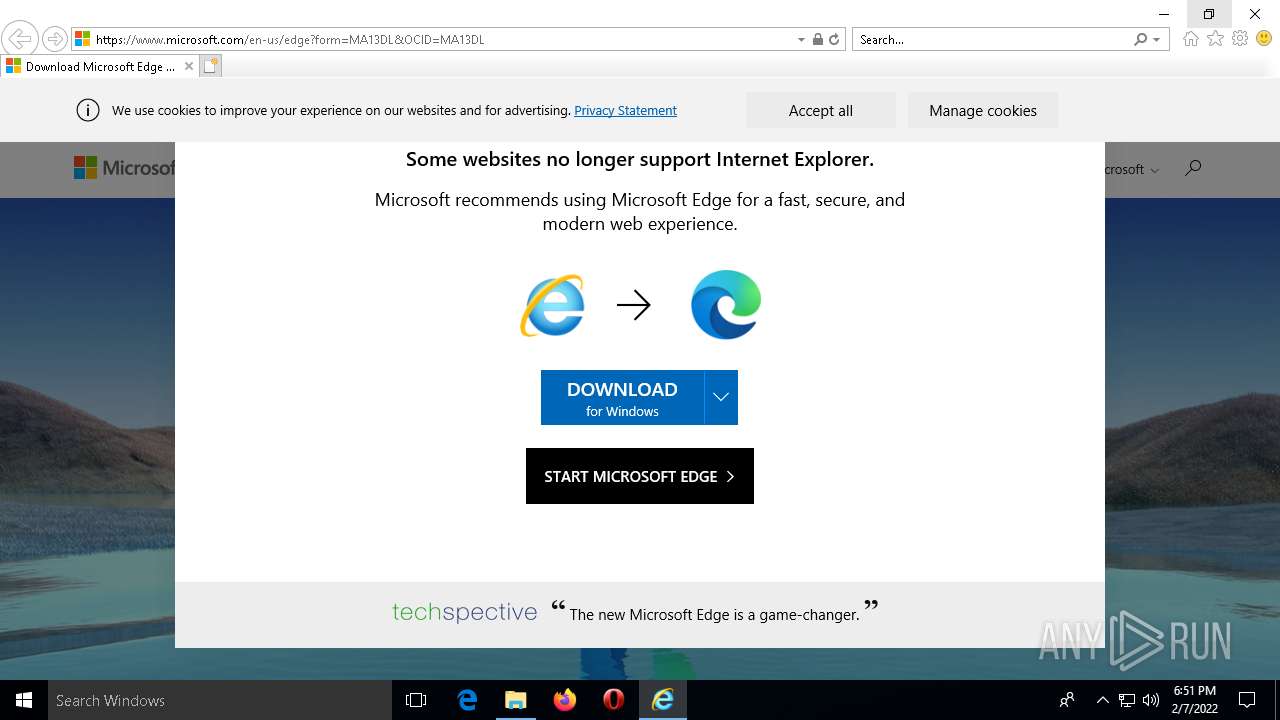Click the techspective logo
This screenshot has height=720, width=1280.
tap(464, 612)
